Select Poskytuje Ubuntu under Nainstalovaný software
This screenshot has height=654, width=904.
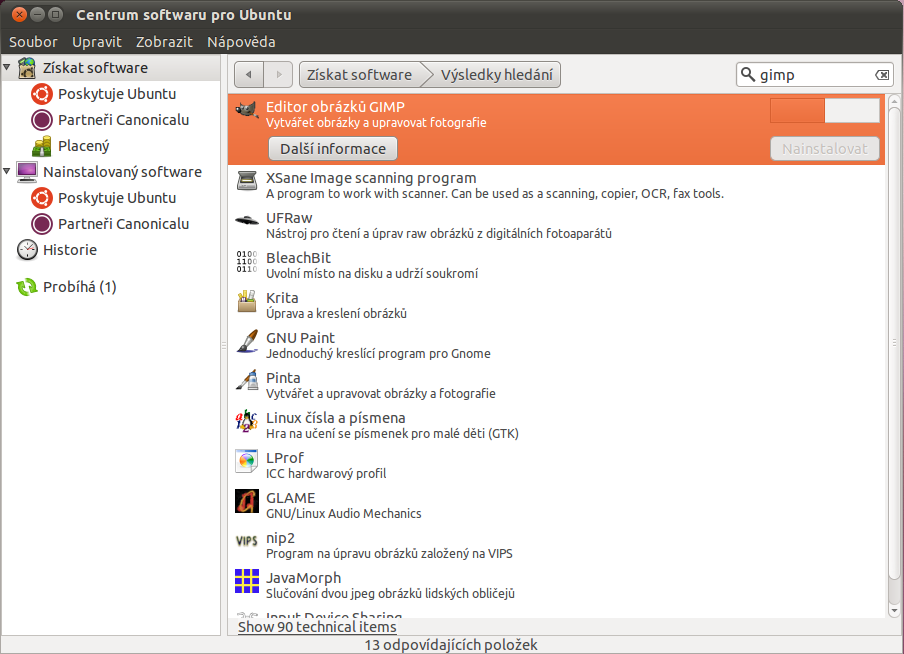pyautogui.click(x=117, y=198)
